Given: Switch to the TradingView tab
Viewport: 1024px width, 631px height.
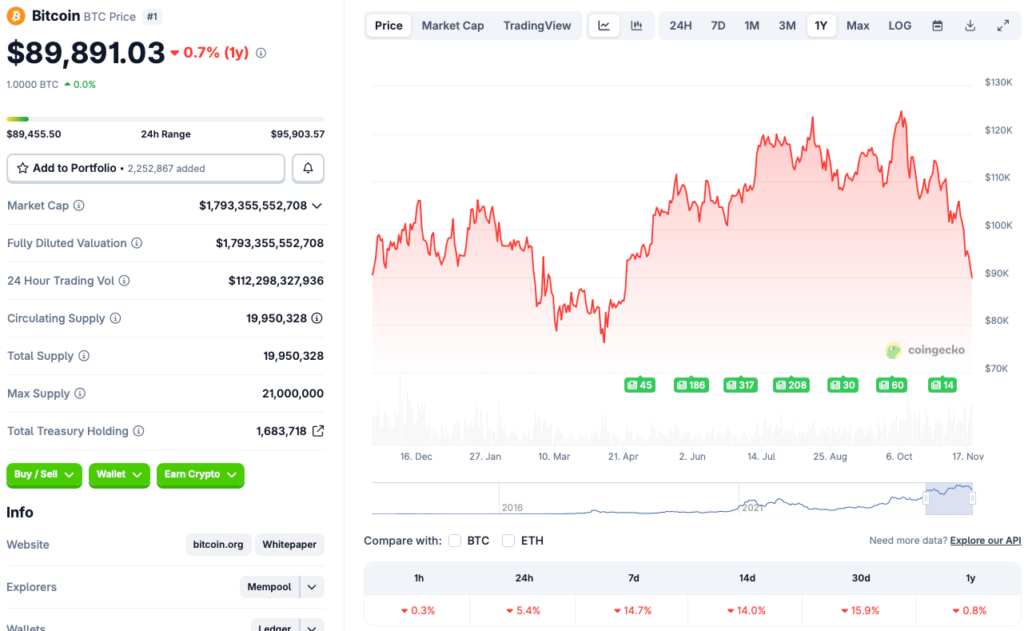Looking at the screenshot, I should click(537, 26).
